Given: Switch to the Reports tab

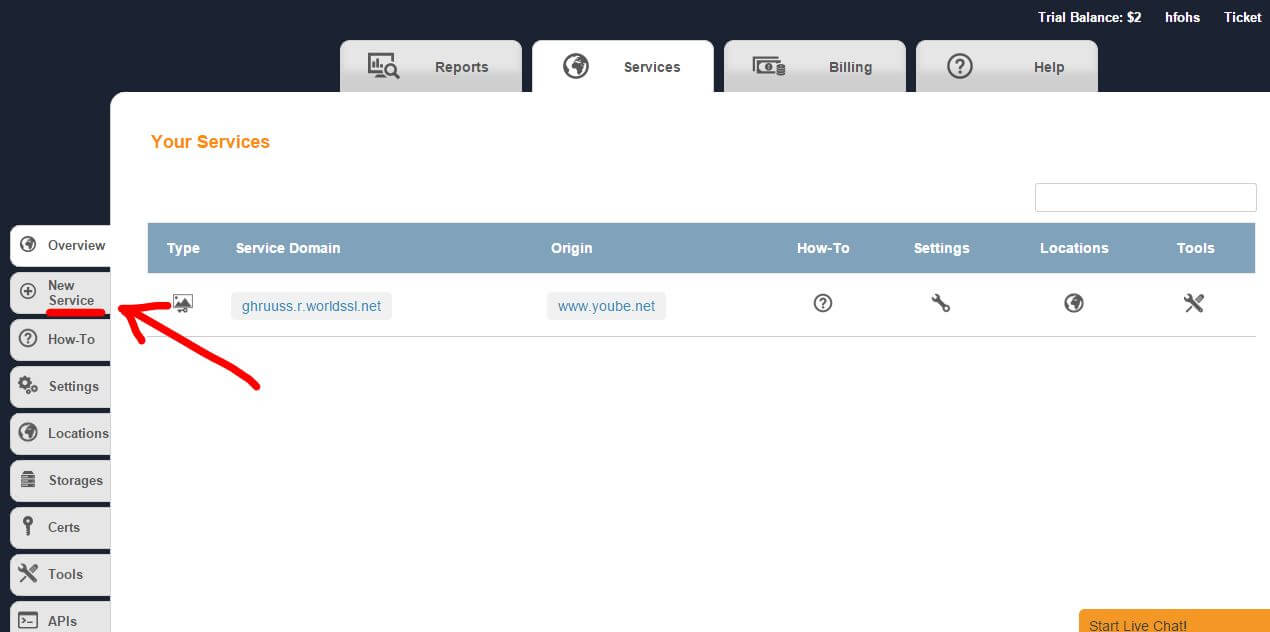Looking at the screenshot, I should tap(431, 66).
